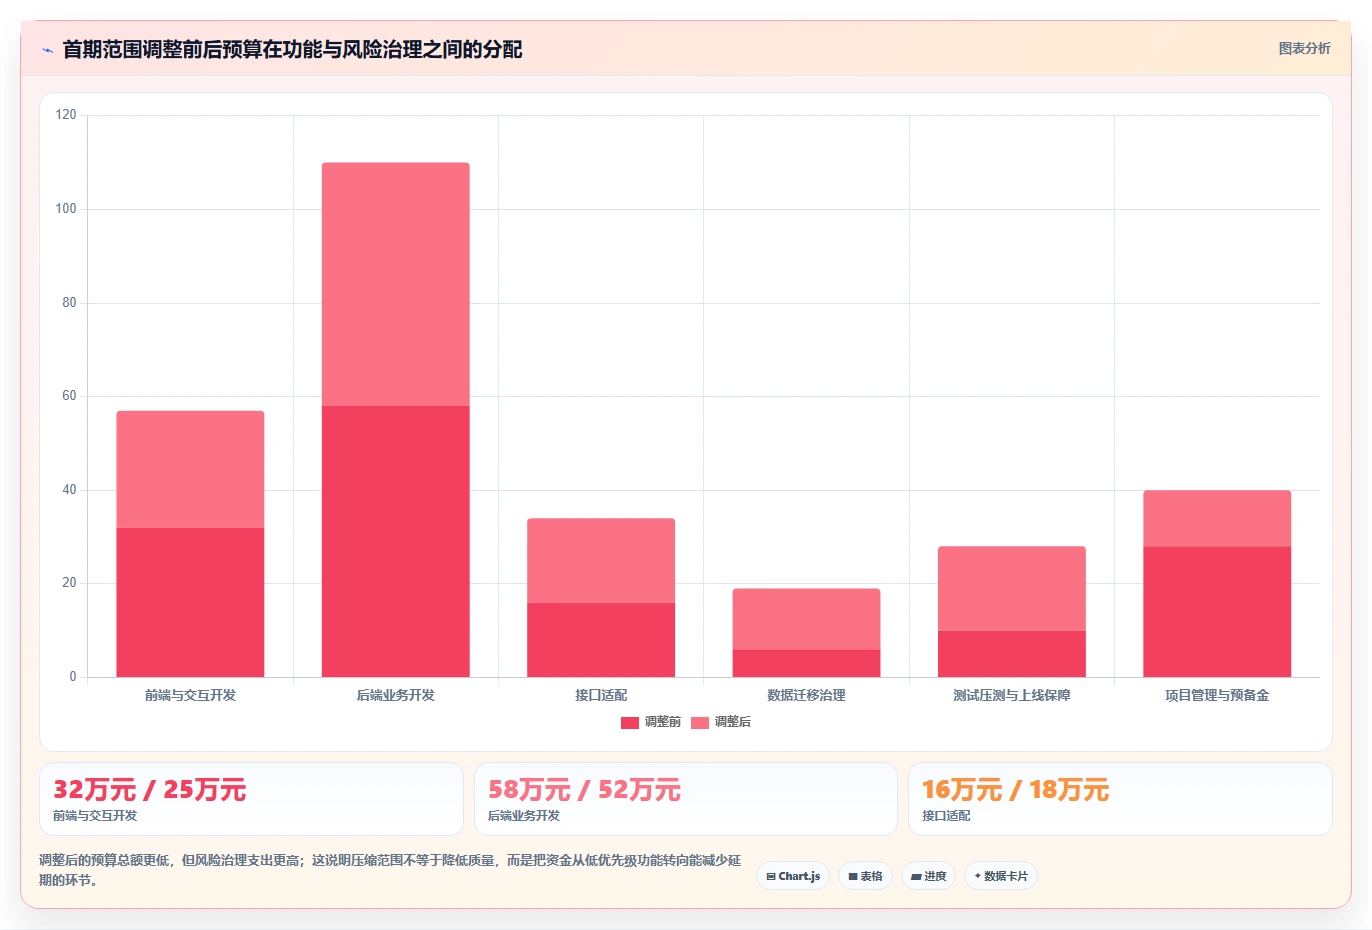Select the 进度 tag chip
Screen dimensions: 1372x930
click(x=928, y=876)
